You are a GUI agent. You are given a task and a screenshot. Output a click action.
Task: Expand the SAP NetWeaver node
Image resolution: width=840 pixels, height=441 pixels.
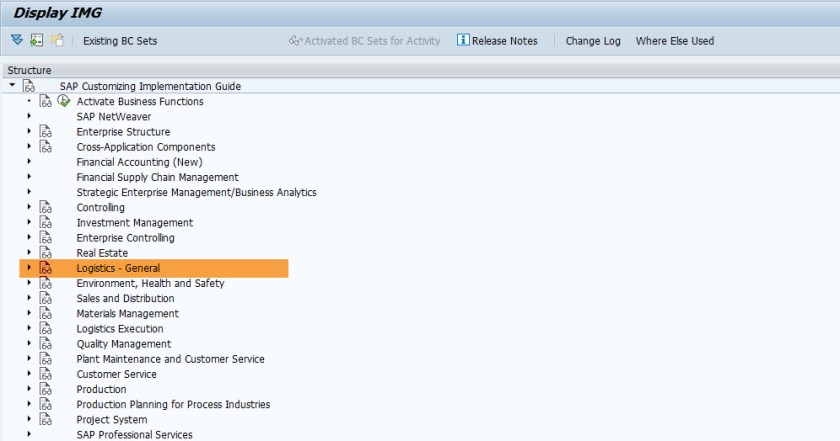click(x=29, y=117)
